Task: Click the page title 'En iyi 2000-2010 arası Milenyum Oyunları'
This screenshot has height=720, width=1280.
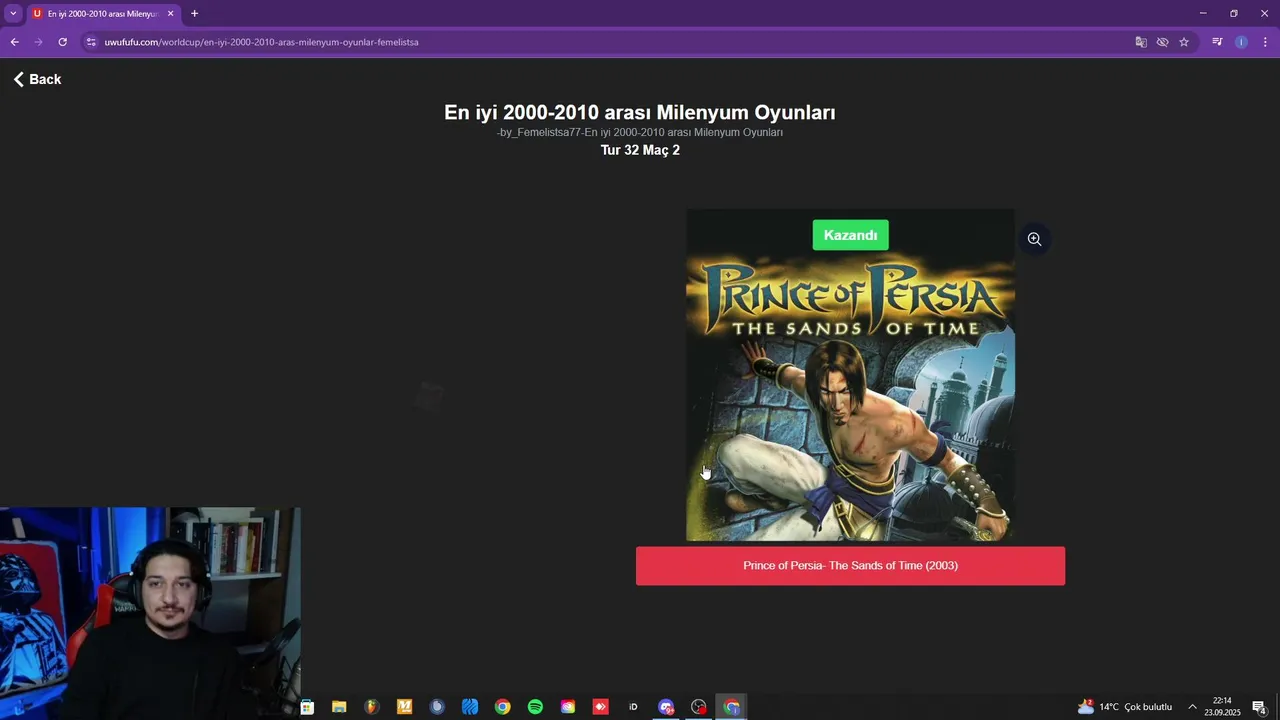Action: coord(640,113)
